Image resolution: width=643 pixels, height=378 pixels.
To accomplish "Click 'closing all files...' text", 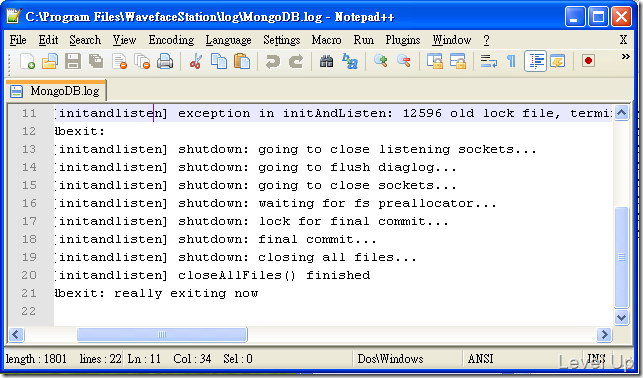I will click(x=337, y=257).
